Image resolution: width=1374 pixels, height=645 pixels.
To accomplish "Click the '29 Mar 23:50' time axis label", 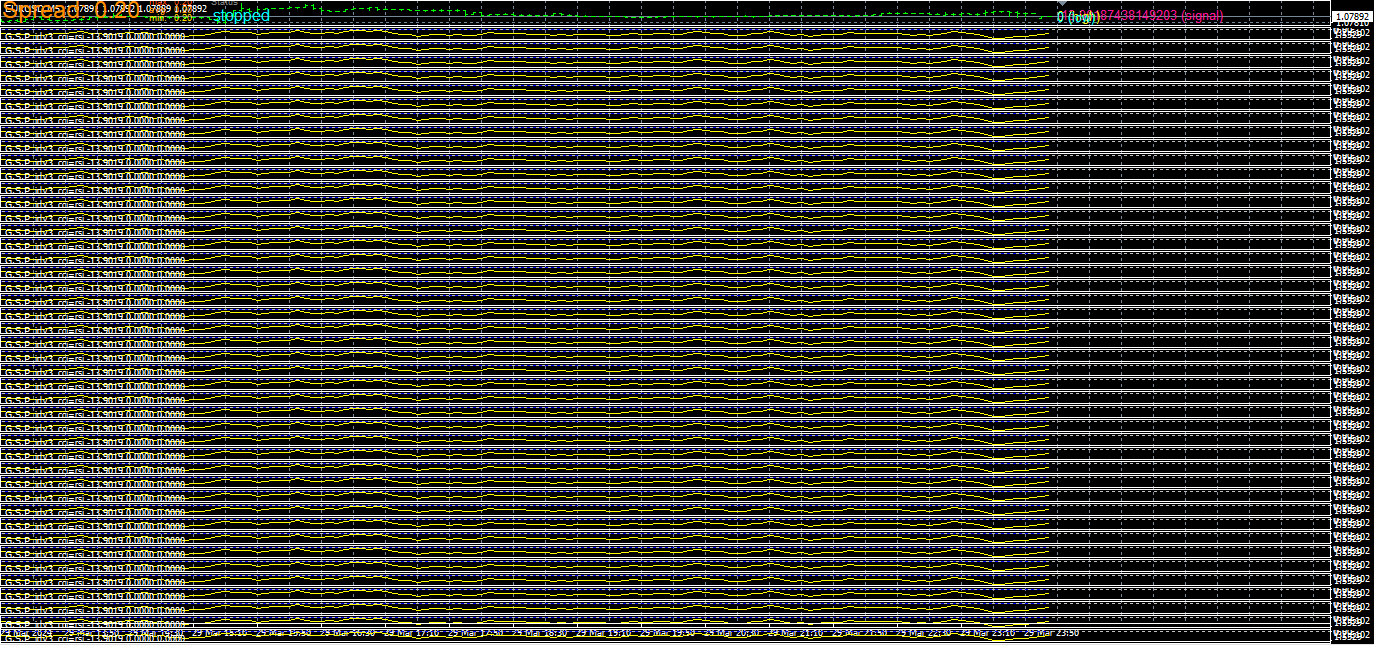I will point(1051,633).
